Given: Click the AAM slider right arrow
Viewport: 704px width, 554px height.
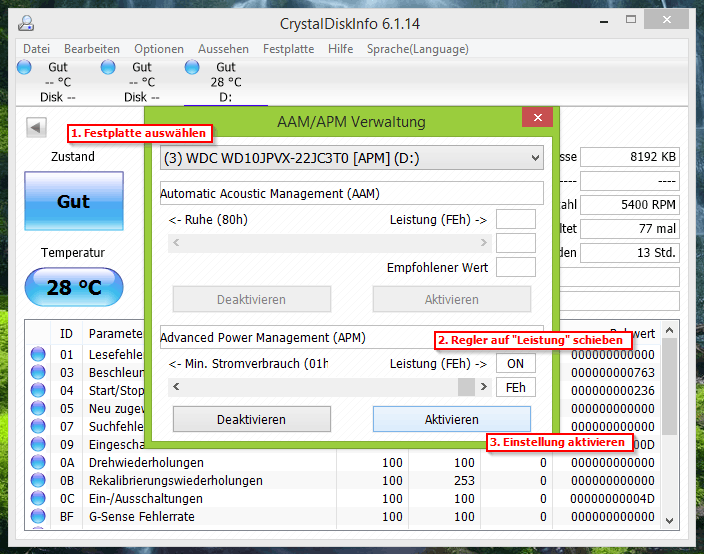Looking at the screenshot, I should point(484,243).
